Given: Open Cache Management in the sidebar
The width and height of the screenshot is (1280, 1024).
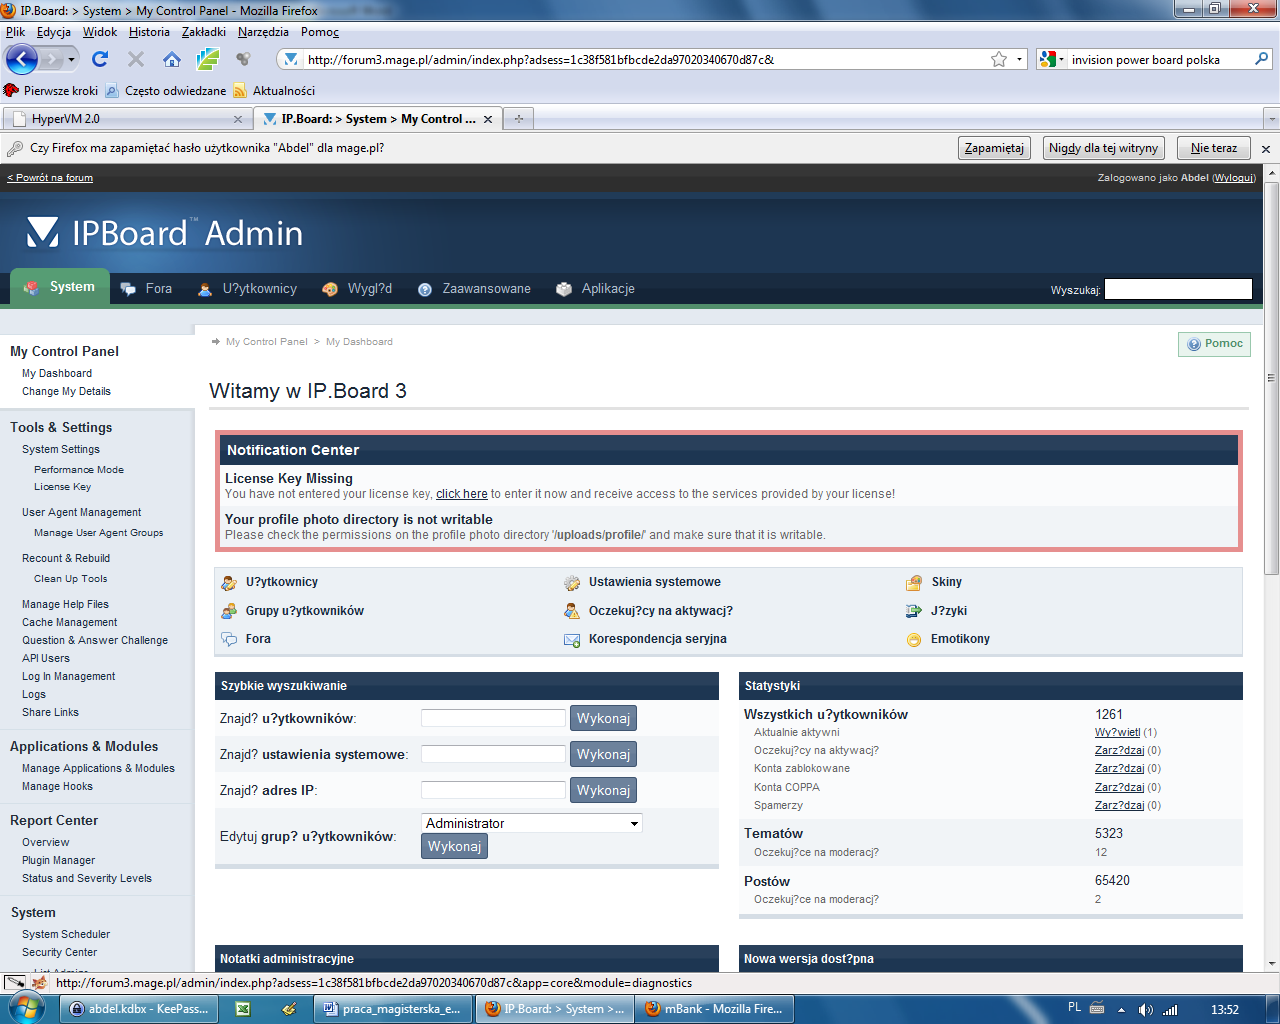Looking at the screenshot, I should click(69, 622).
